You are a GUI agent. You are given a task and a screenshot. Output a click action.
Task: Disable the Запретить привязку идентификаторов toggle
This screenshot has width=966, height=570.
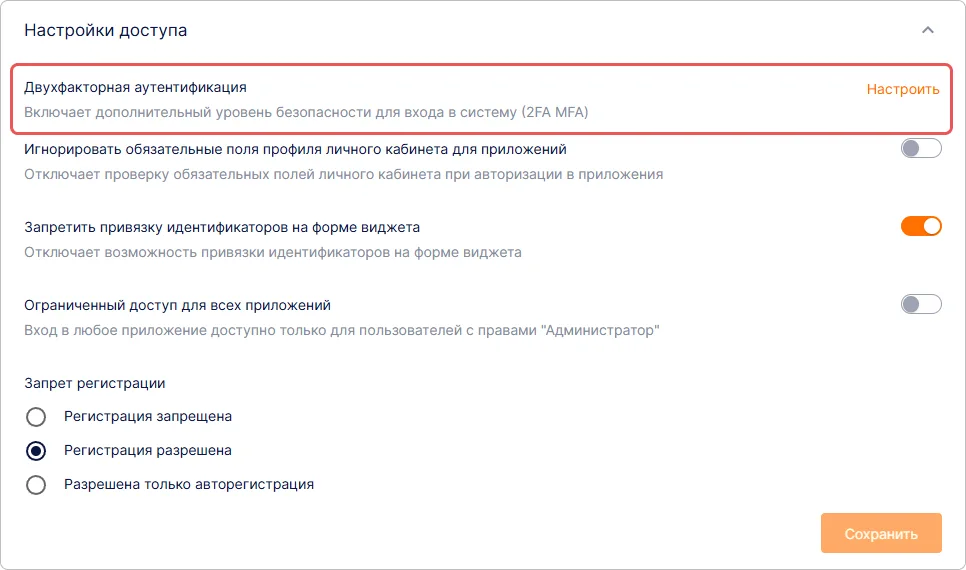tap(921, 226)
